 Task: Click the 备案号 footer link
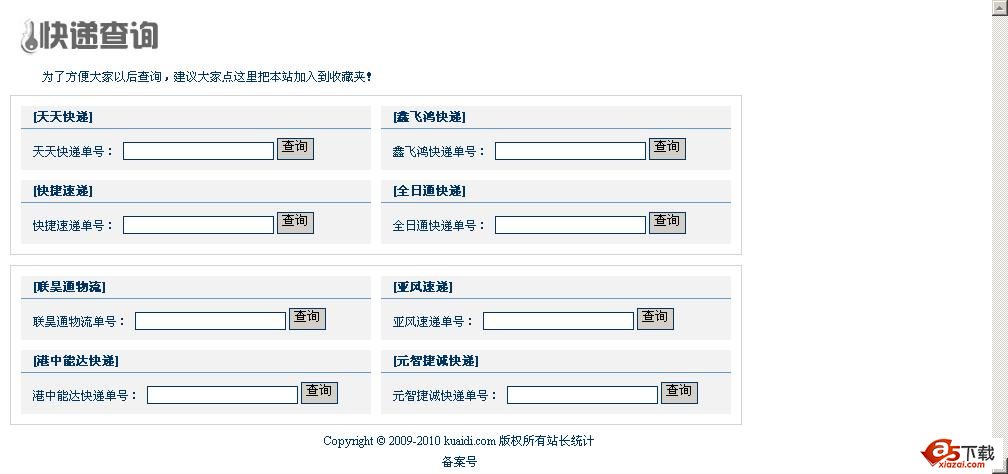pyautogui.click(x=459, y=462)
